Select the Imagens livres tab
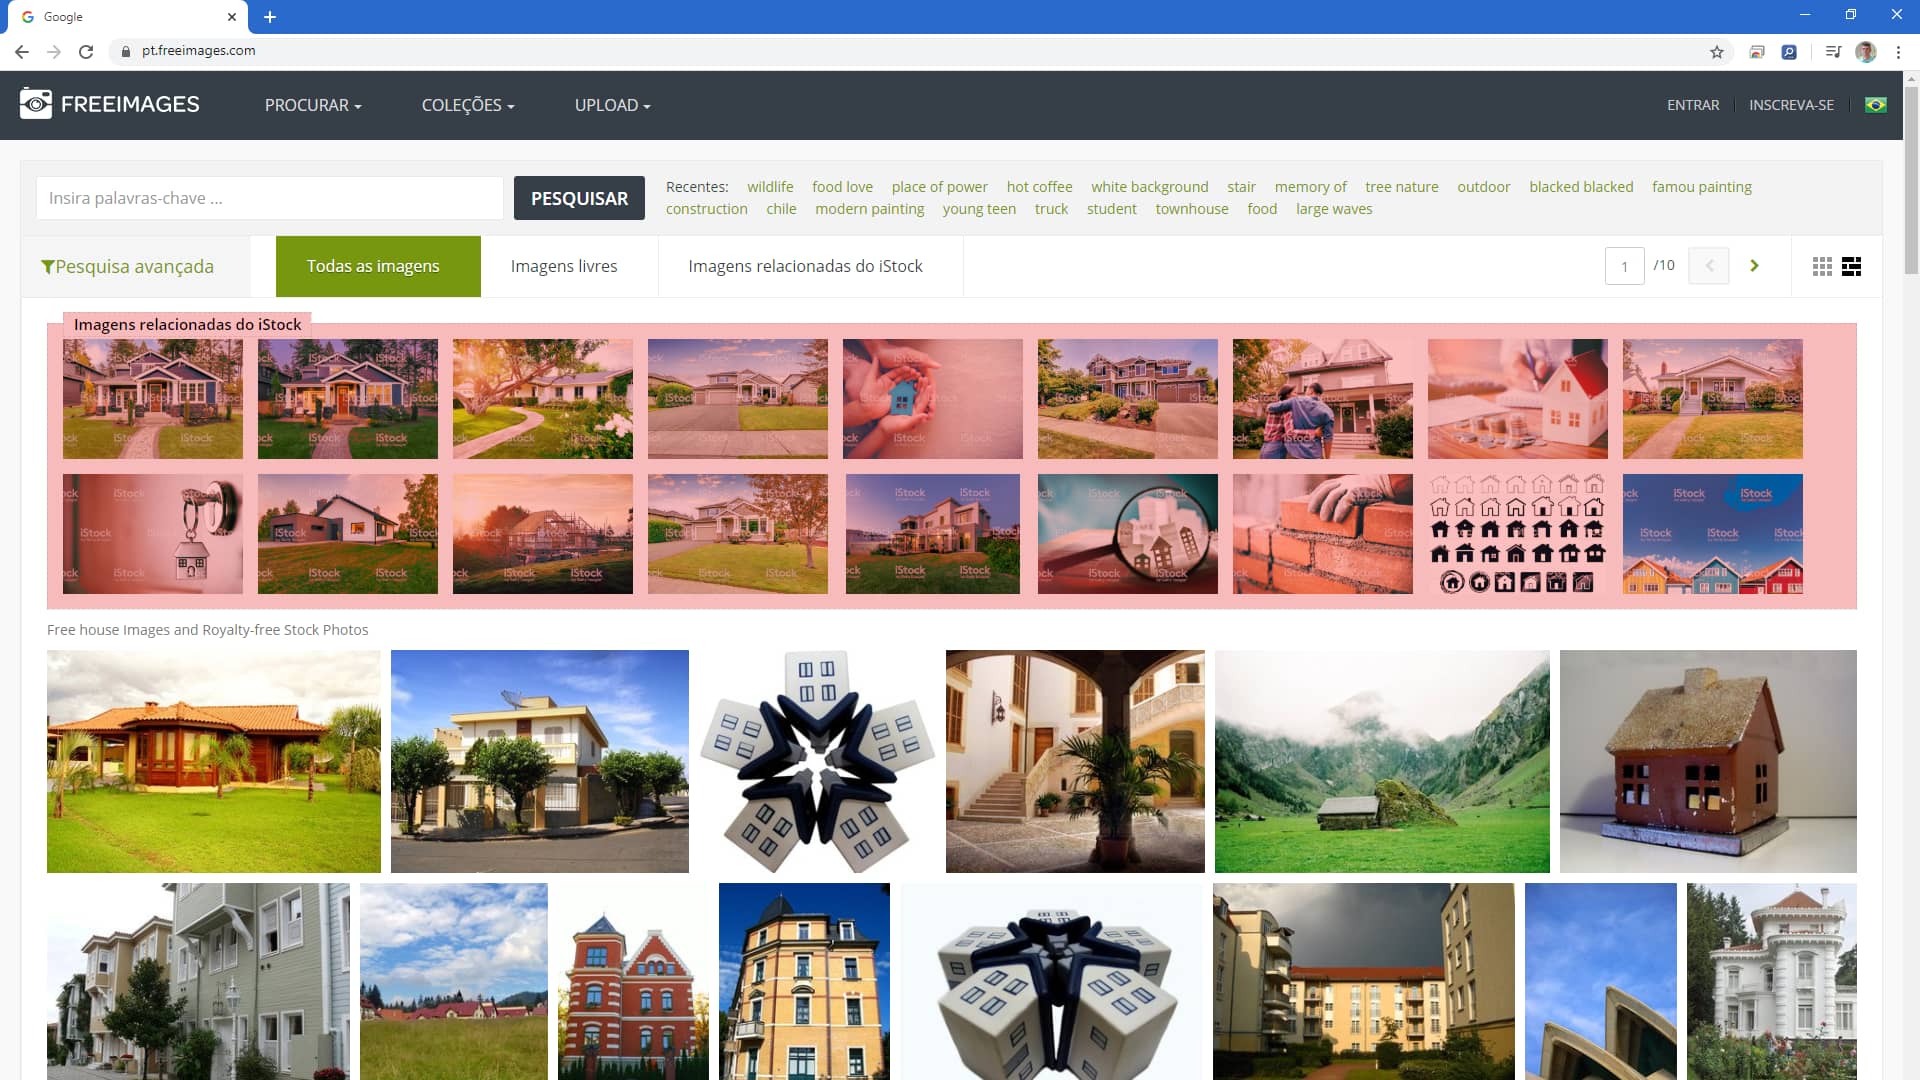The width and height of the screenshot is (1920, 1080). [x=564, y=265]
